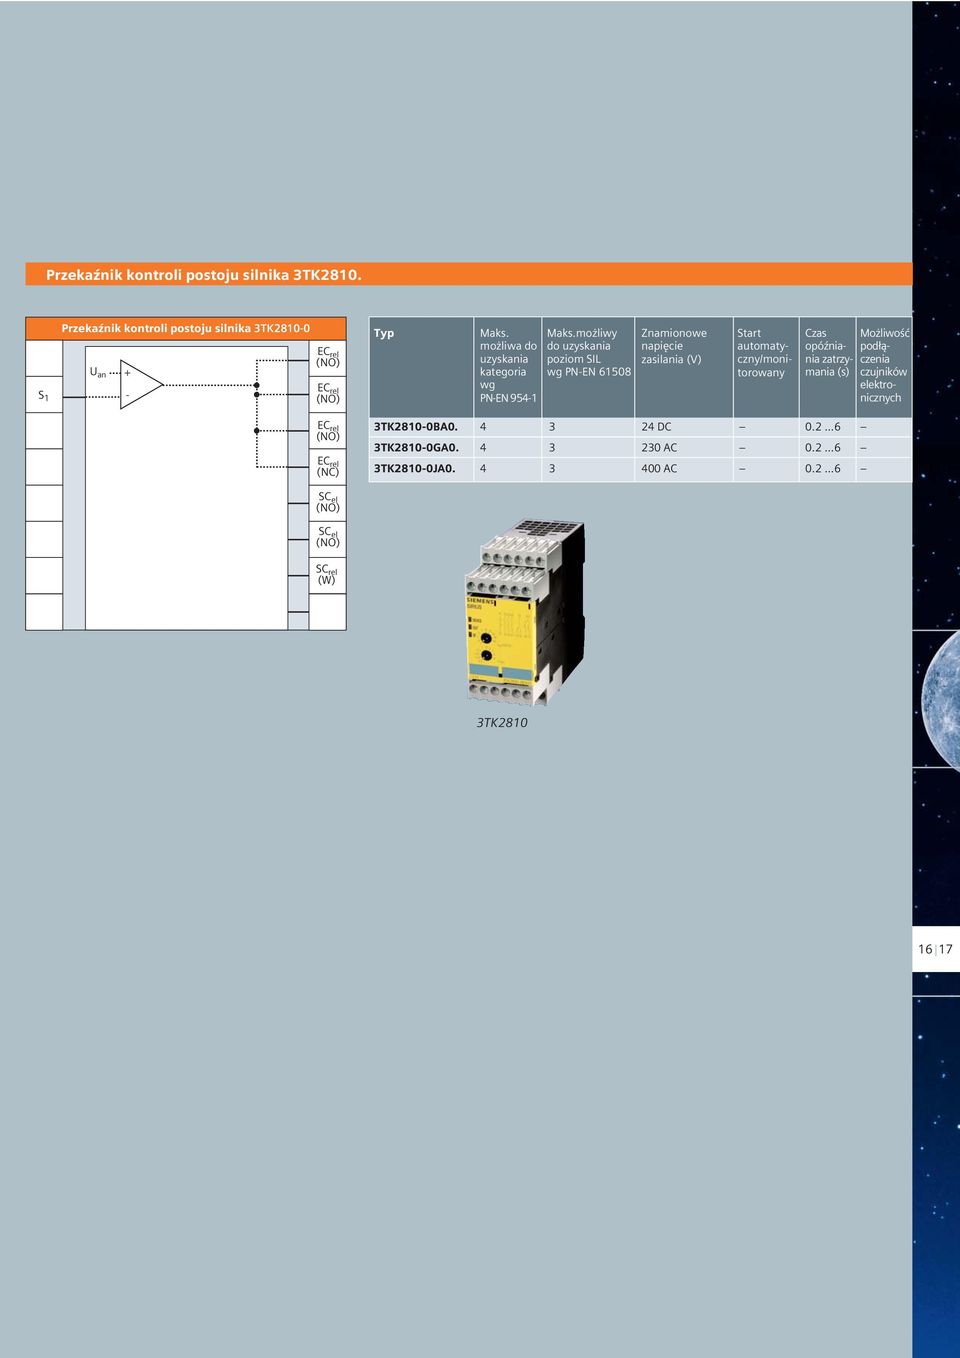Select type cell 3TK2810-0BA0.
Image resolution: width=960 pixels, height=1358 pixels.
click(416, 427)
